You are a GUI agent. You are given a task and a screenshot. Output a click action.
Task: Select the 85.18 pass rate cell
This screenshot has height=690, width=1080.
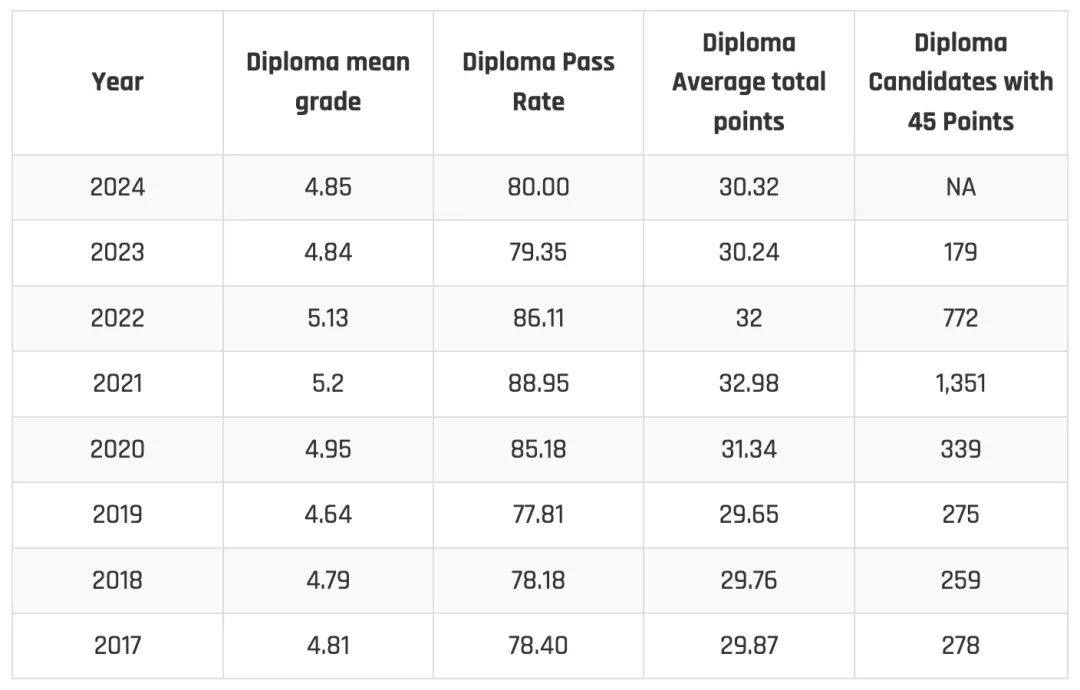pyautogui.click(x=538, y=450)
